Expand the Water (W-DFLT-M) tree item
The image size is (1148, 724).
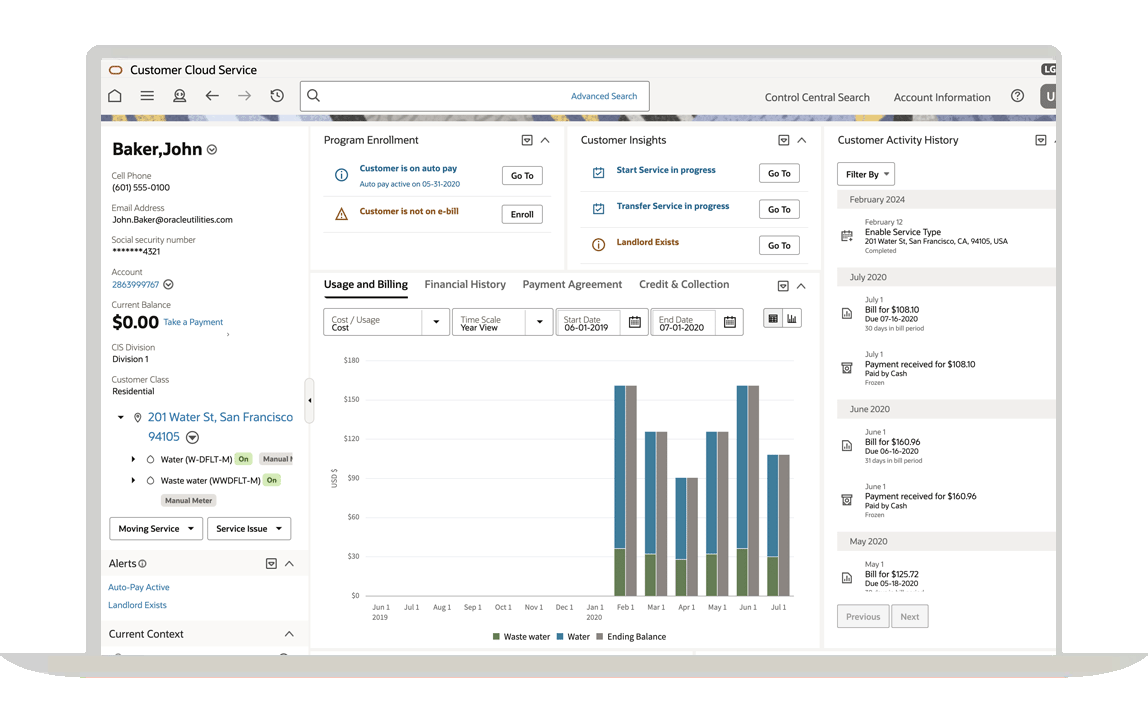tap(133, 460)
